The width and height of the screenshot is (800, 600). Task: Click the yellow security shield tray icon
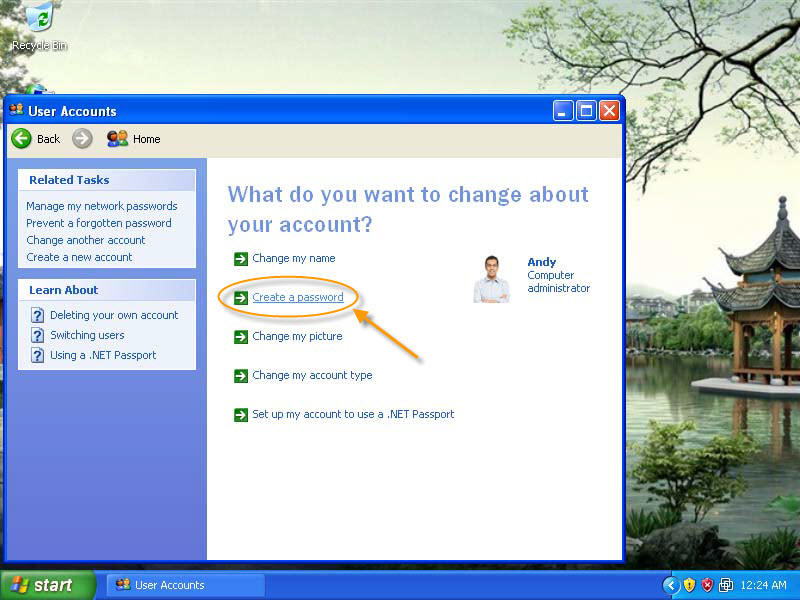(x=689, y=585)
